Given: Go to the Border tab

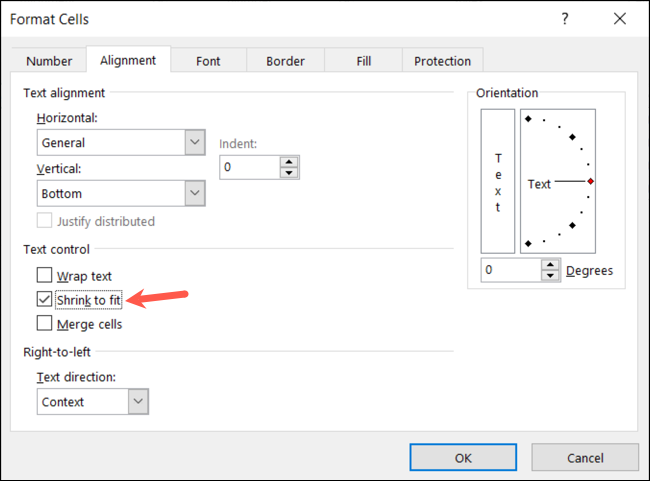Looking at the screenshot, I should [285, 61].
